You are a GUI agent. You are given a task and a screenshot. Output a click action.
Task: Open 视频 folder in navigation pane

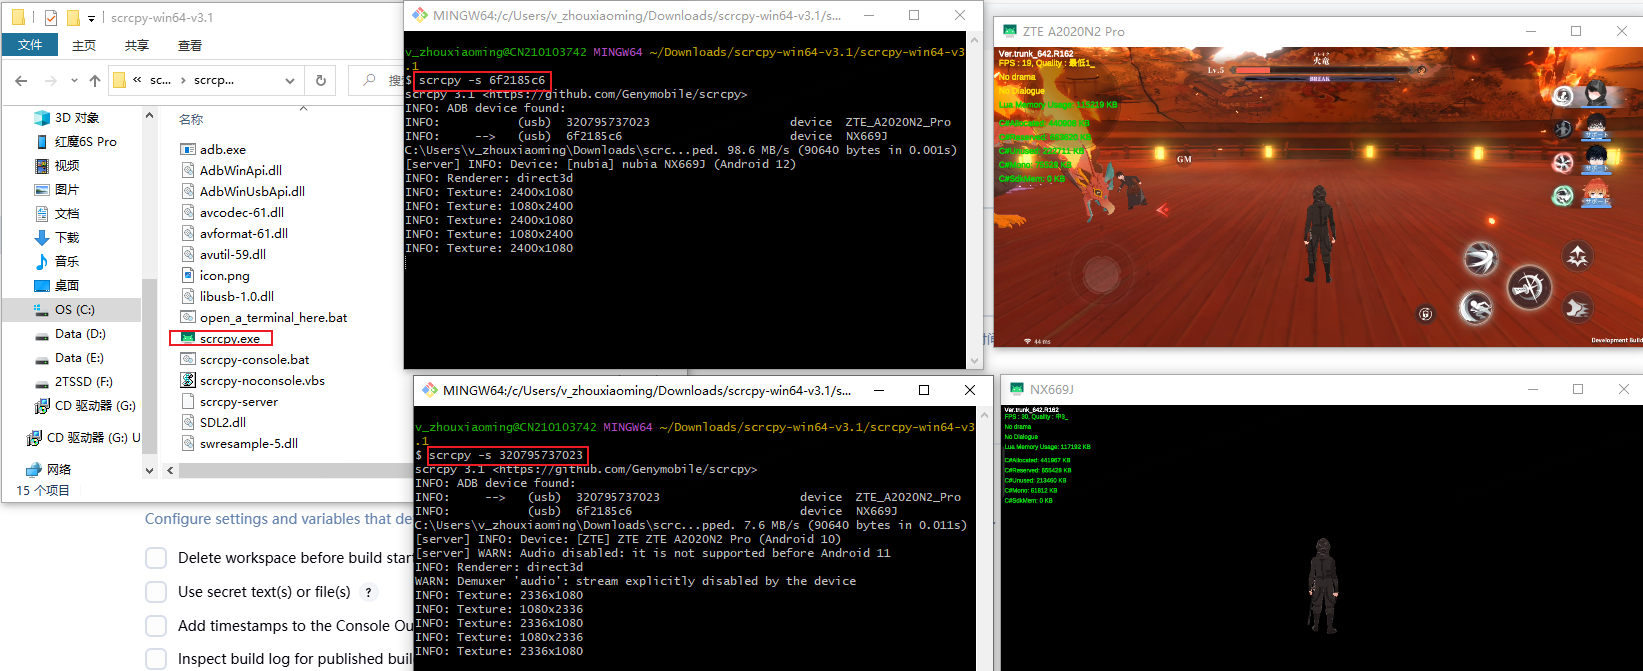[67, 165]
